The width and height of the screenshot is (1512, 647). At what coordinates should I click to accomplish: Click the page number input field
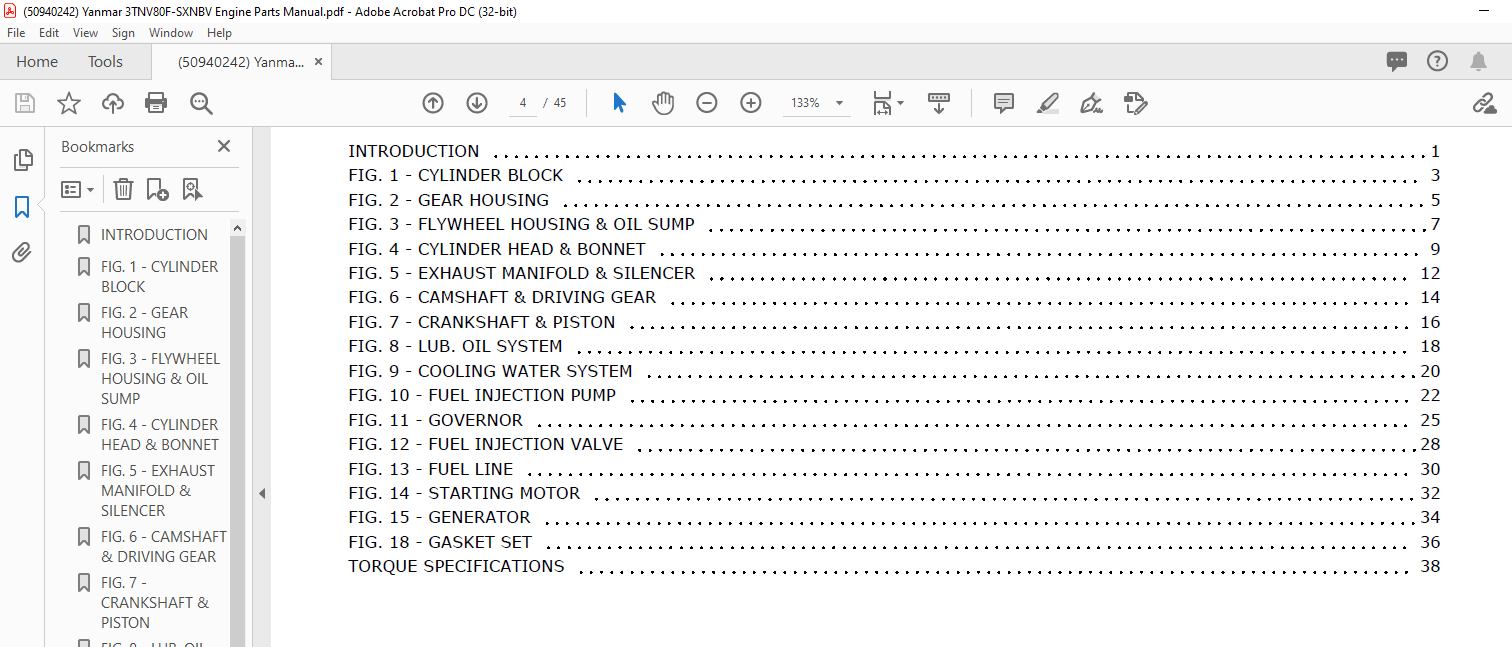[x=523, y=103]
